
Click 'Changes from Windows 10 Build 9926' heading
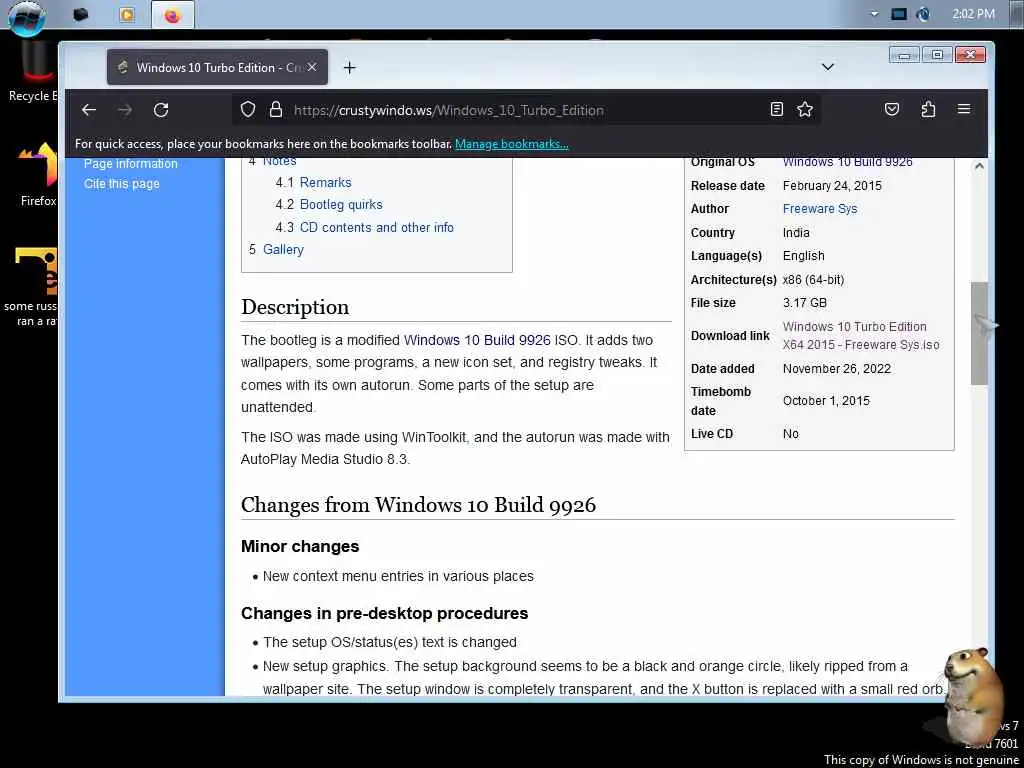419,505
